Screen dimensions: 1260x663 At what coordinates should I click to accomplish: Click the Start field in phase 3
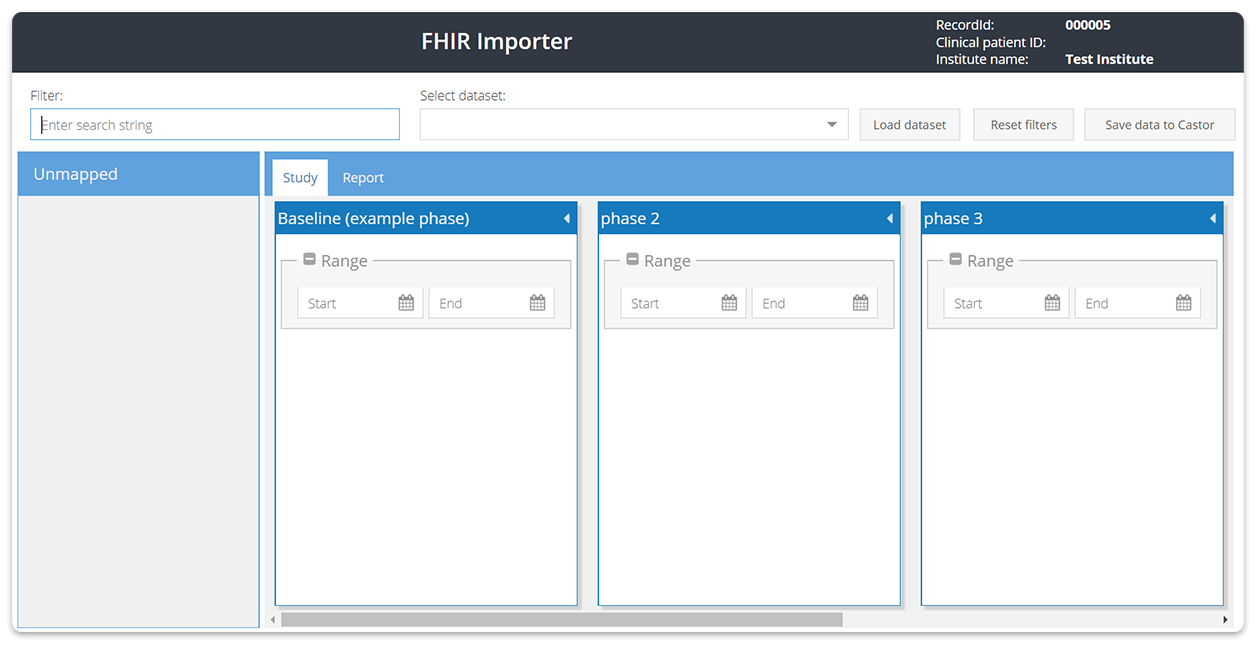[x=1006, y=303]
